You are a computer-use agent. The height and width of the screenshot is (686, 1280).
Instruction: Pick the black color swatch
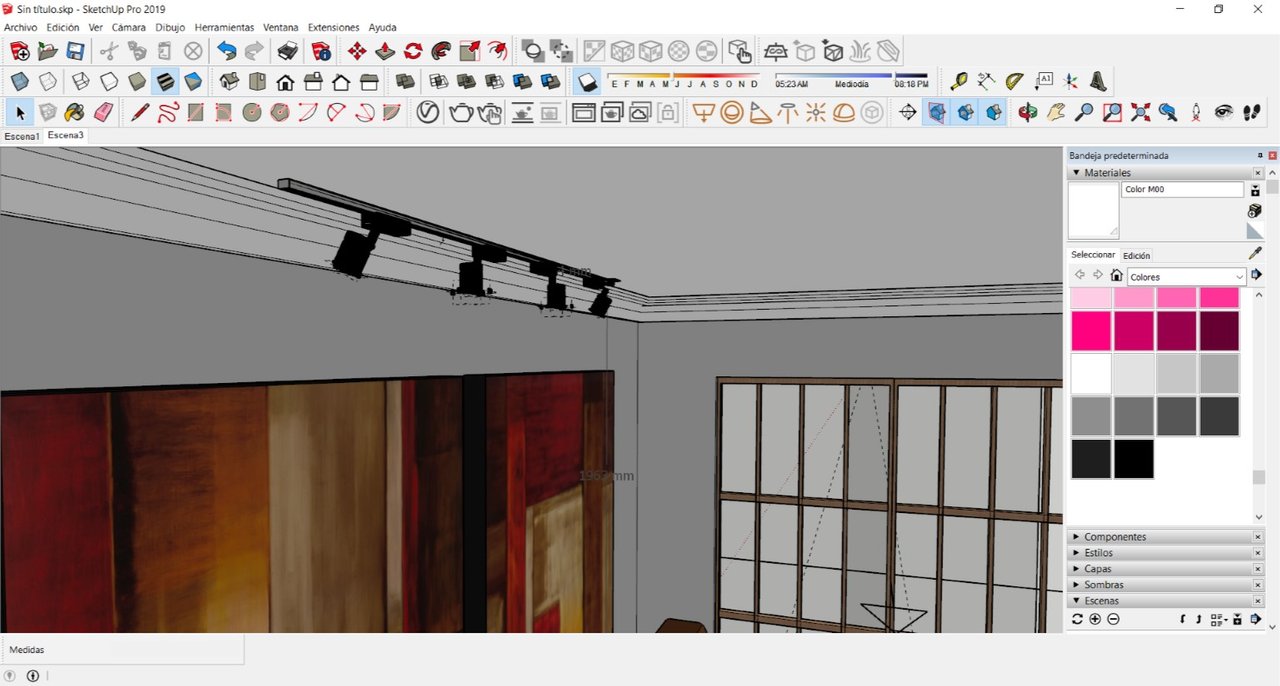click(1133, 459)
